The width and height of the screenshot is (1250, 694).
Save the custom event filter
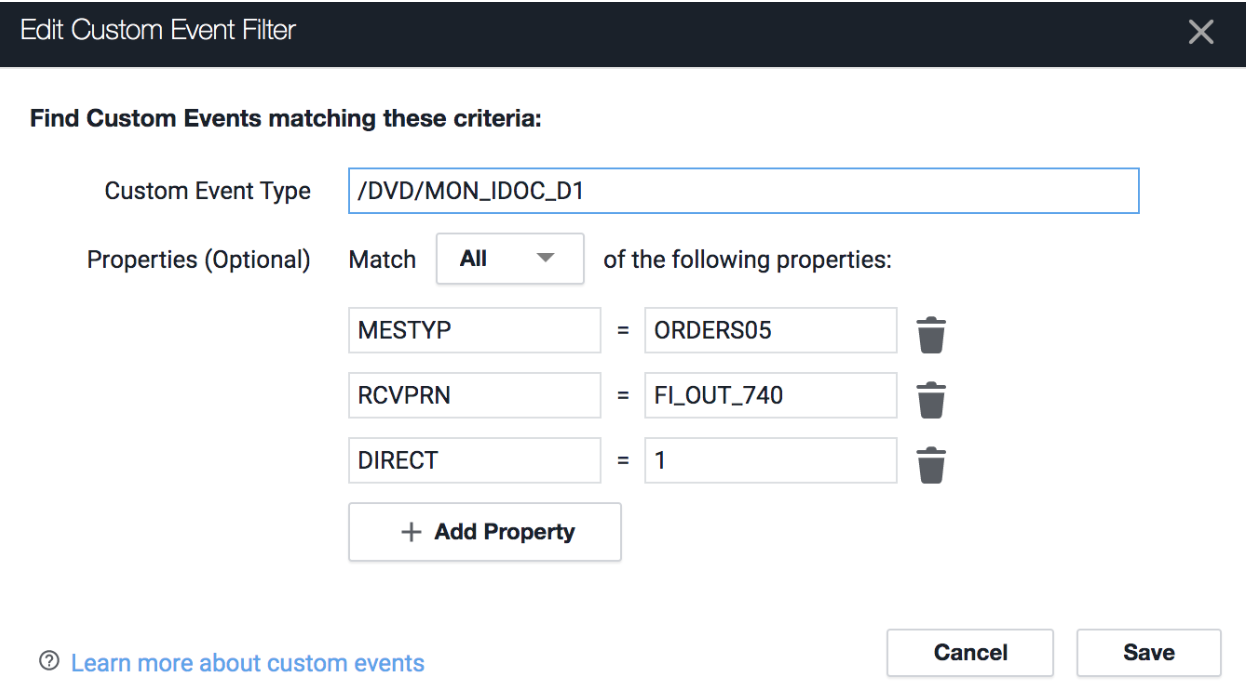tap(1148, 653)
